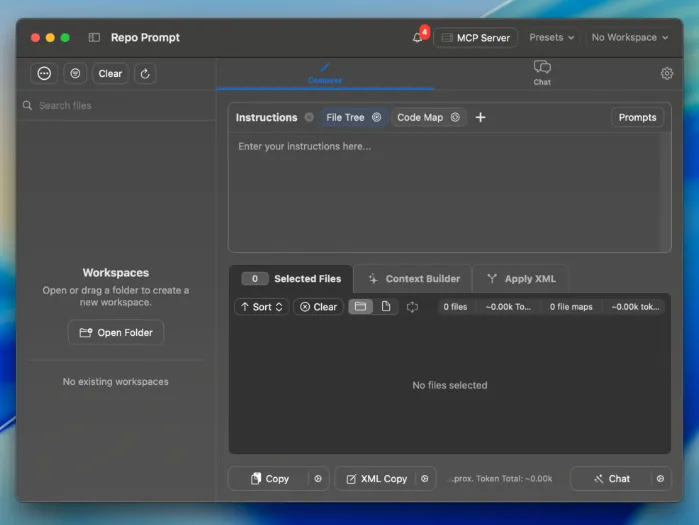Toggle the sidebar panel icon
This screenshot has height=525, width=699.
pyautogui.click(x=94, y=37)
